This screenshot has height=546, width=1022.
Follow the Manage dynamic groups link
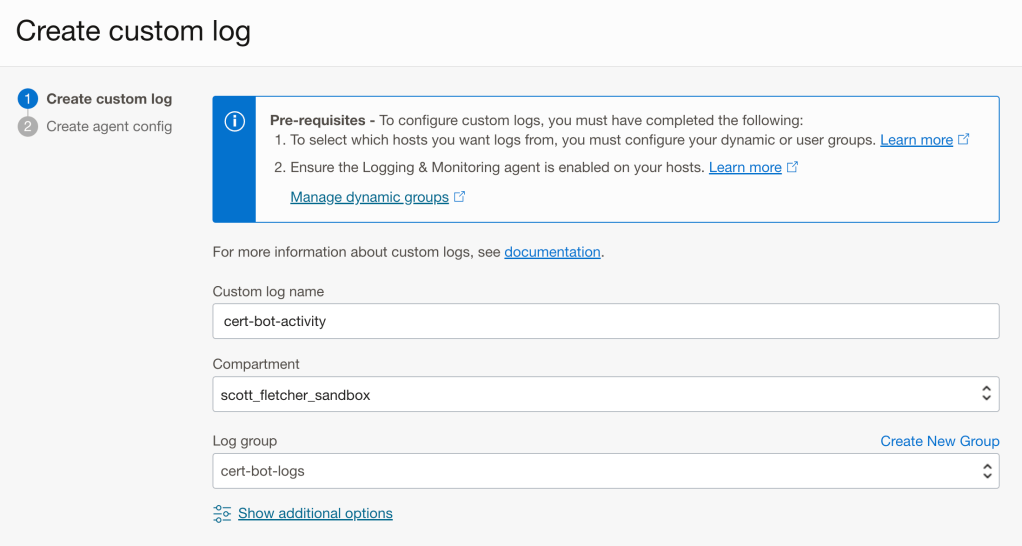click(x=369, y=197)
